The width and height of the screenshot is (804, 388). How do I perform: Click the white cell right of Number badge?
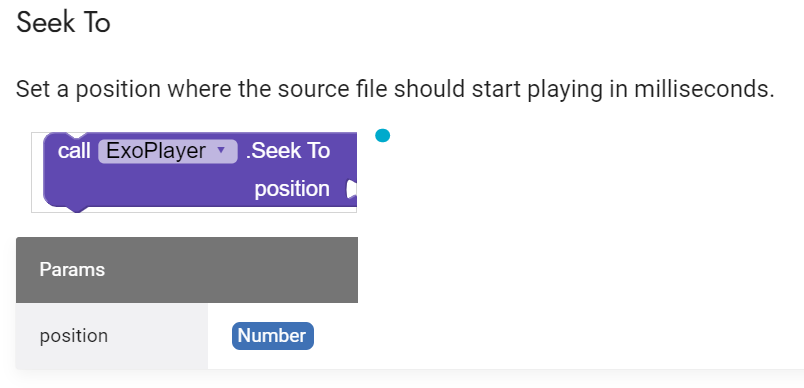coord(559,336)
